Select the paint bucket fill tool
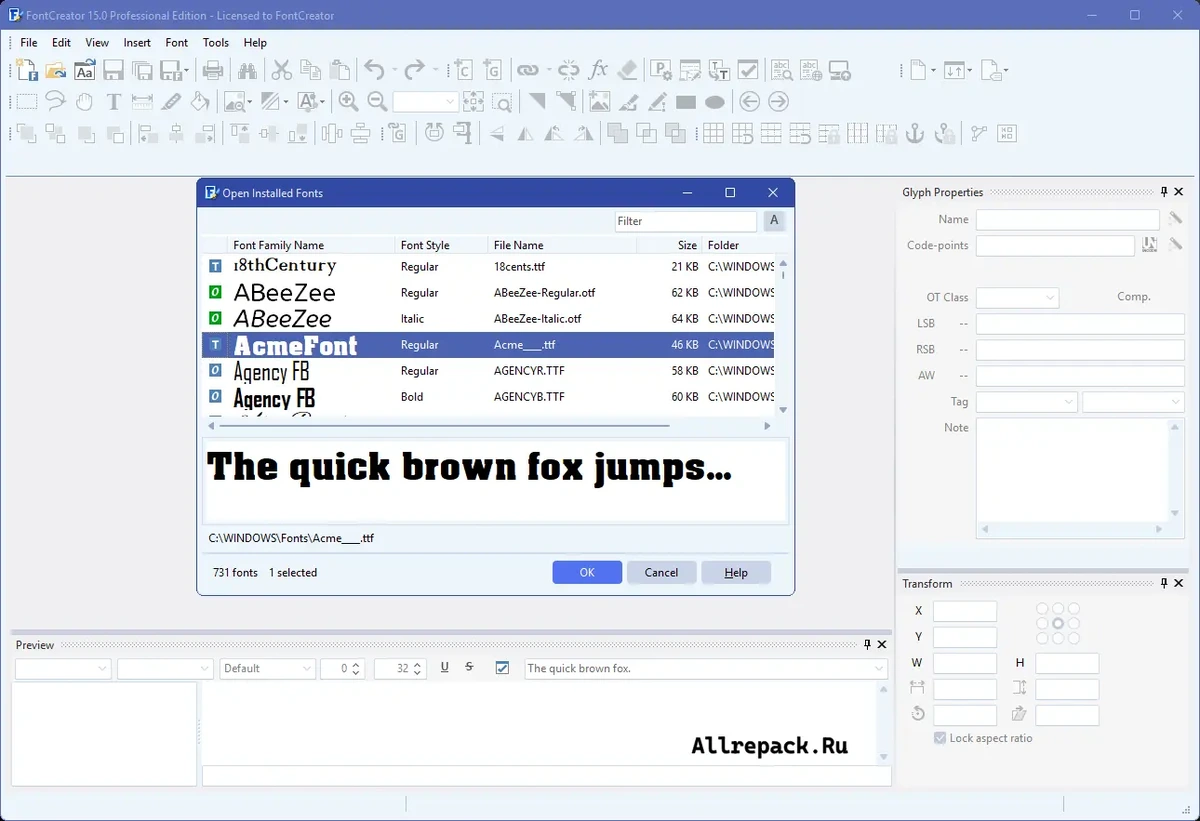The image size is (1200, 821). (x=200, y=102)
